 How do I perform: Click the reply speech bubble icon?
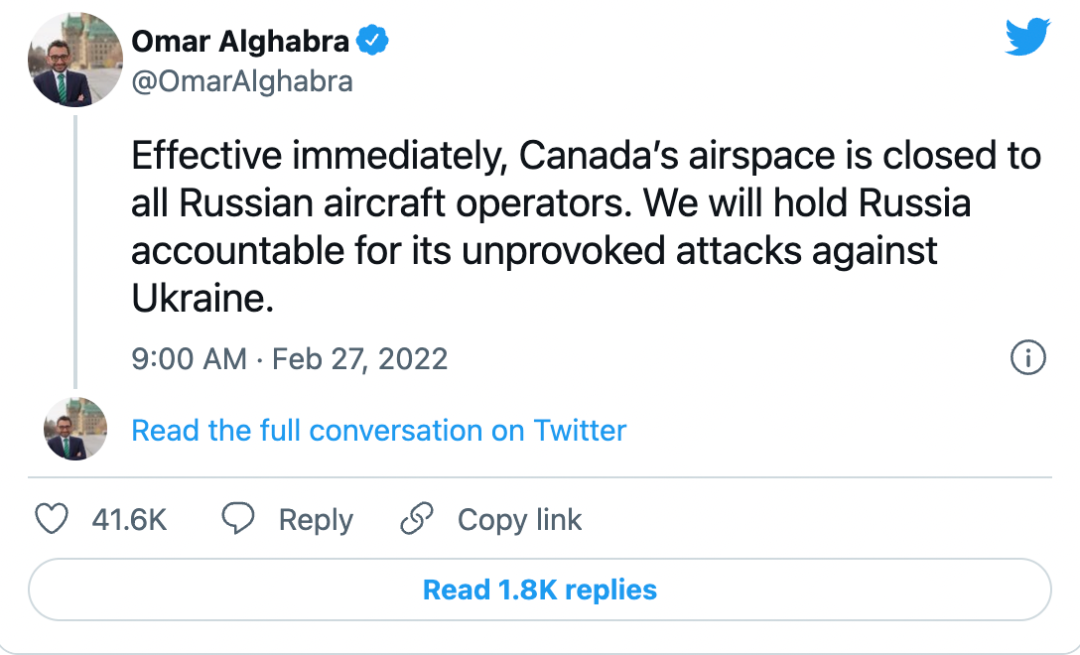tap(238, 519)
